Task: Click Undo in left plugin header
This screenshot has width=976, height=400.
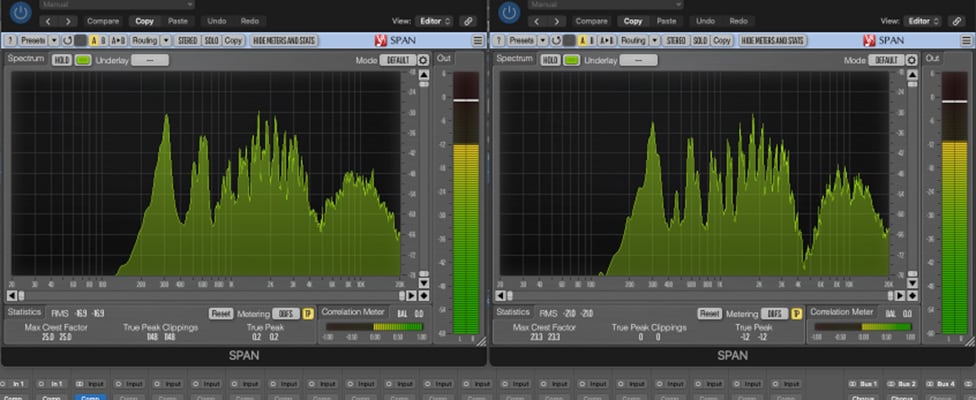Action: (x=217, y=21)
